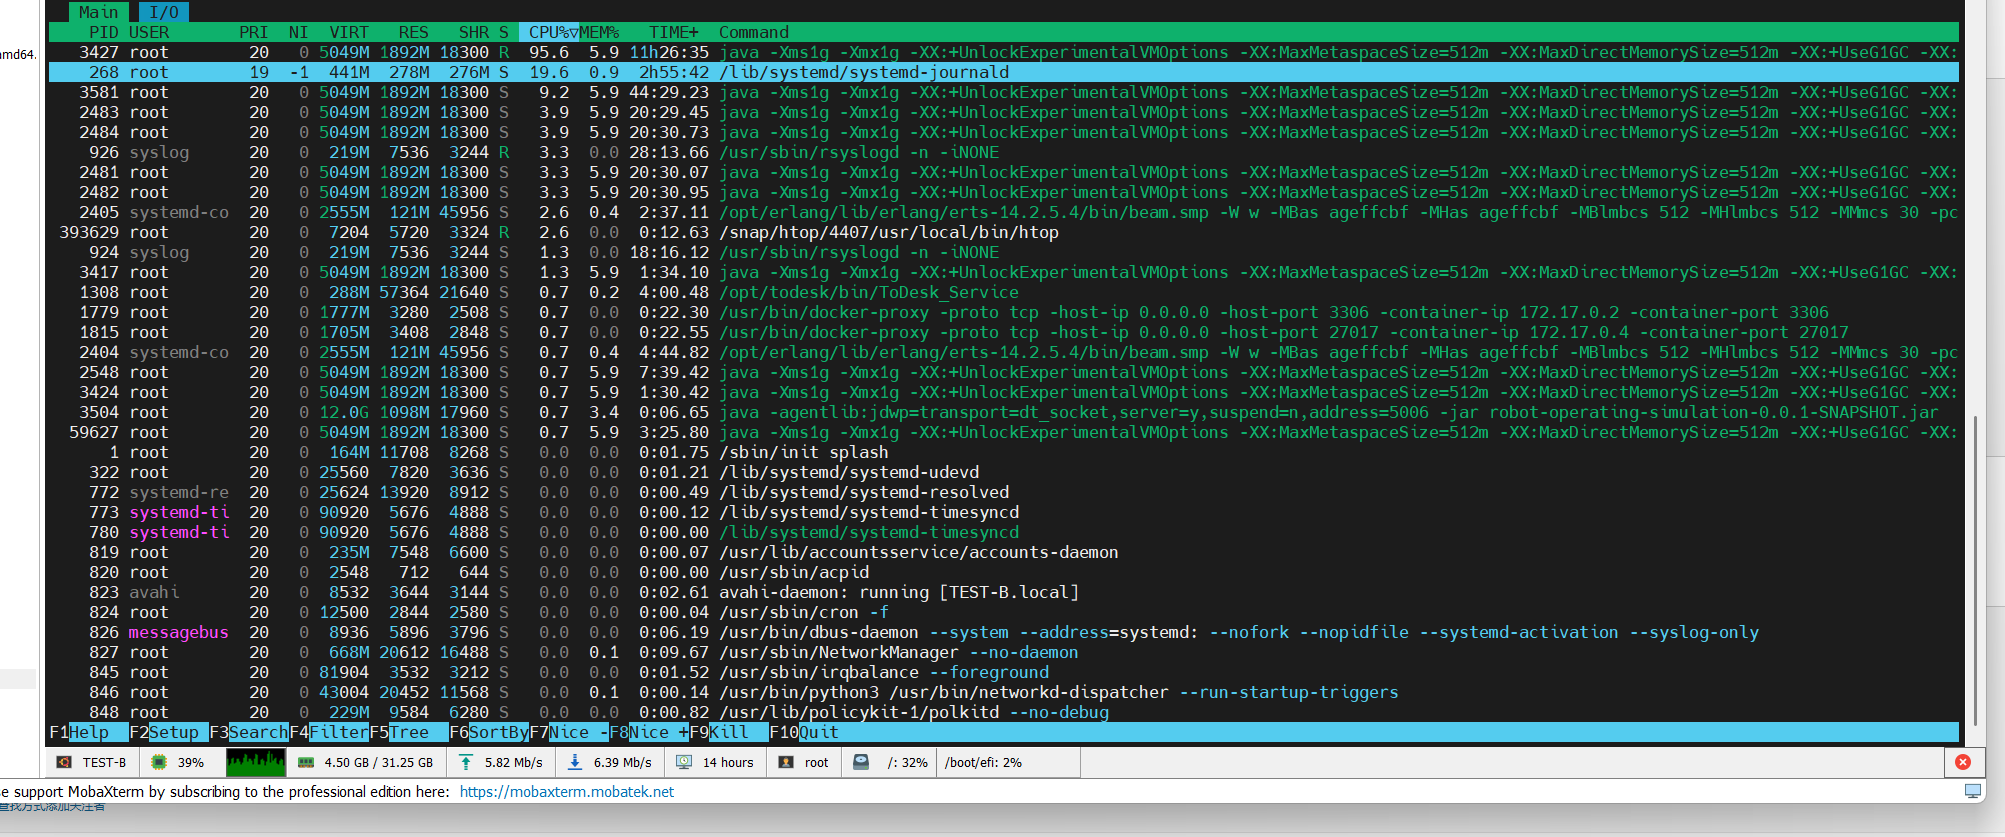Open the mobaxterm.mobatek.net link
This screenshot has height=837, width=2005.
coord(567,792)
